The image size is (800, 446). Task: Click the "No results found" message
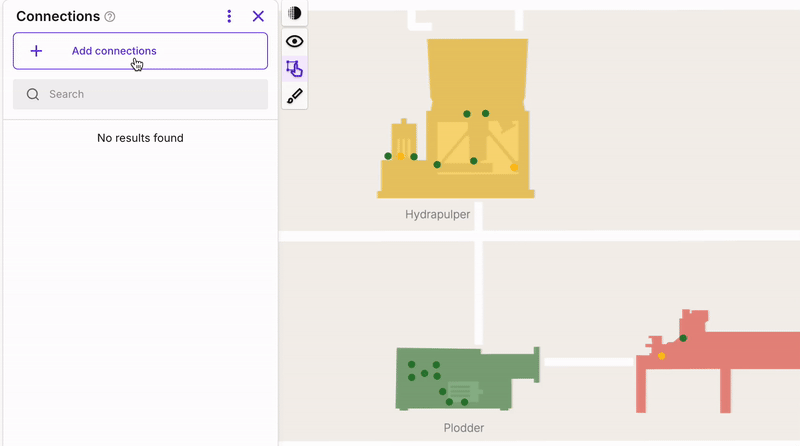(140, 138)
